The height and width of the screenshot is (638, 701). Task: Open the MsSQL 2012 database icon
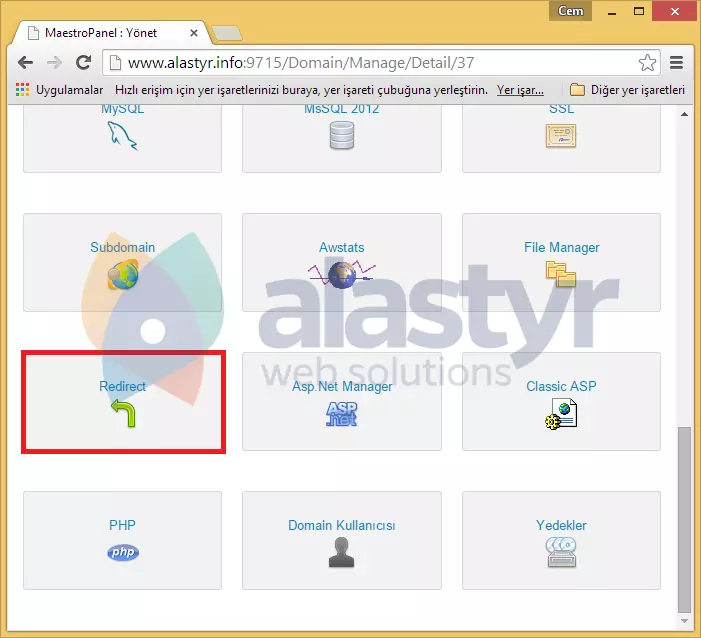tap(342, 135)
